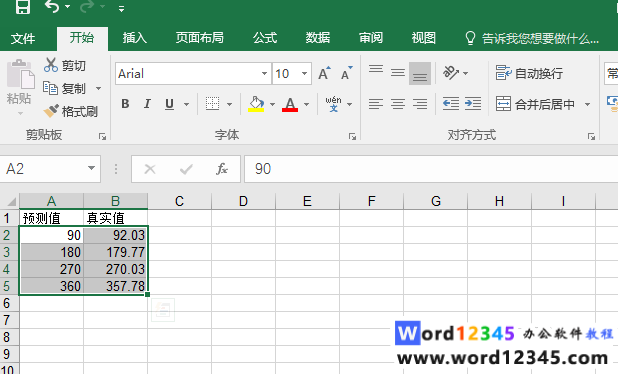Click the align left icon

click(376, 104)
